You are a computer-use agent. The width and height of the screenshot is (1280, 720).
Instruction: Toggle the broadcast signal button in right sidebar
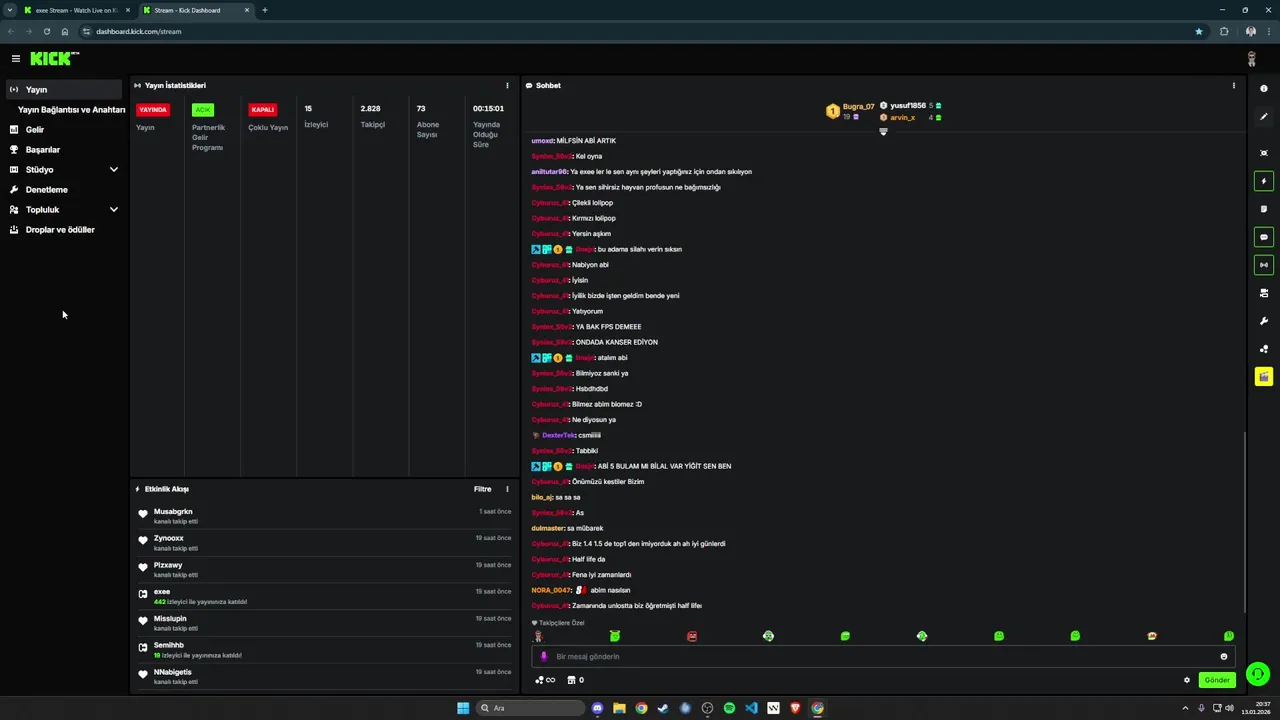click(x=1264, y=265)
